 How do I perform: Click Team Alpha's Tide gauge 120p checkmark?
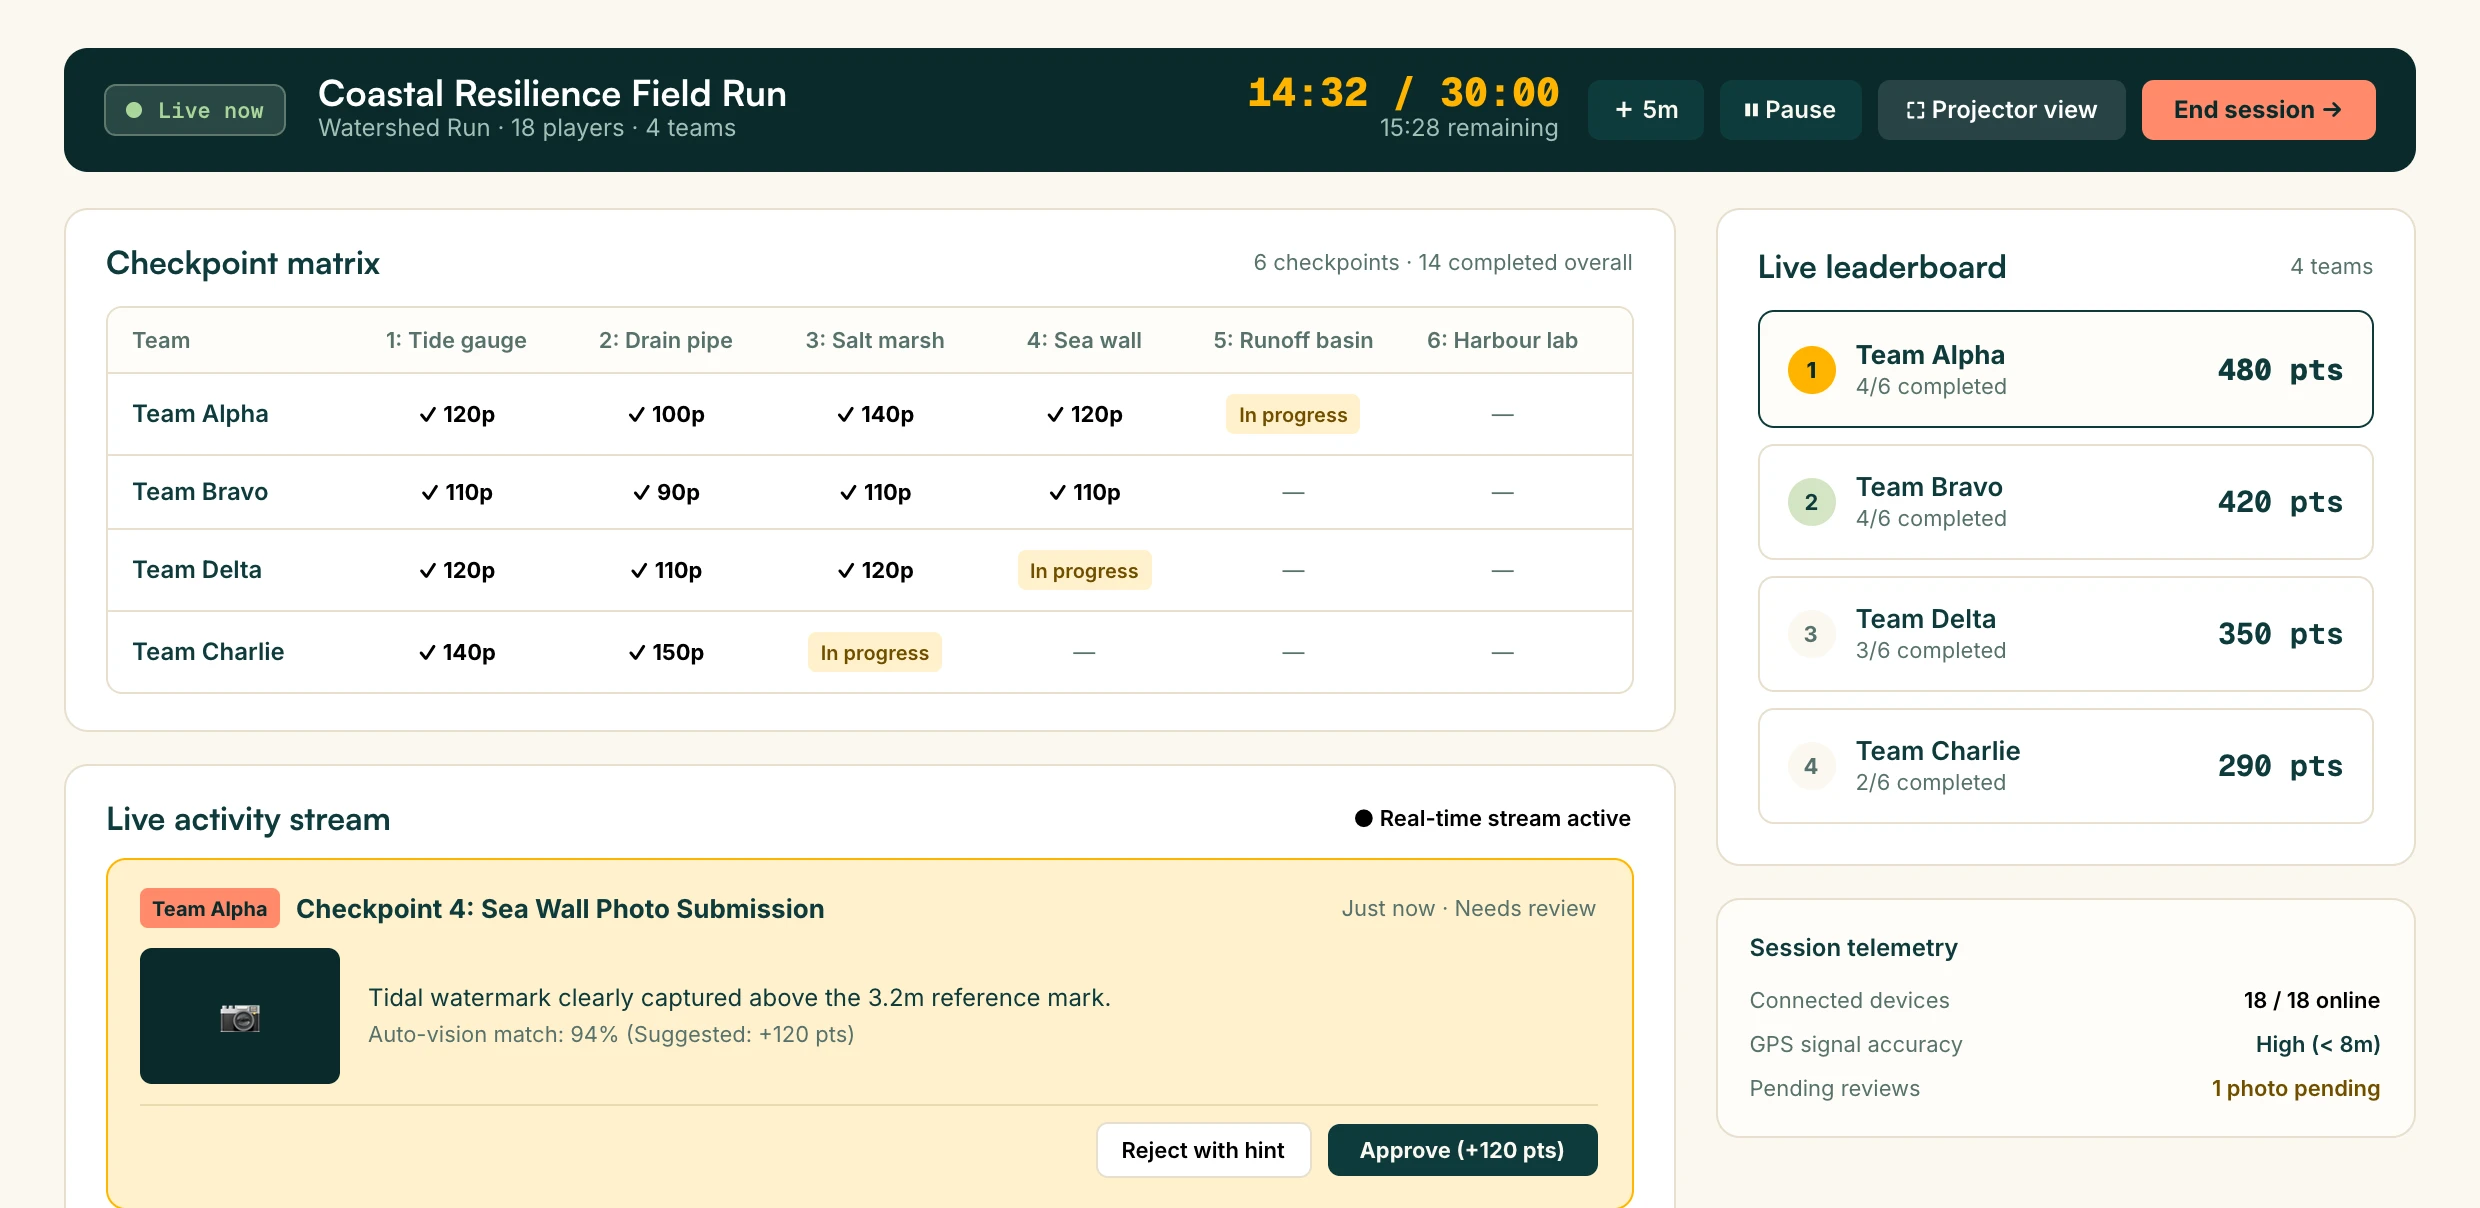[x=456, y=415]
